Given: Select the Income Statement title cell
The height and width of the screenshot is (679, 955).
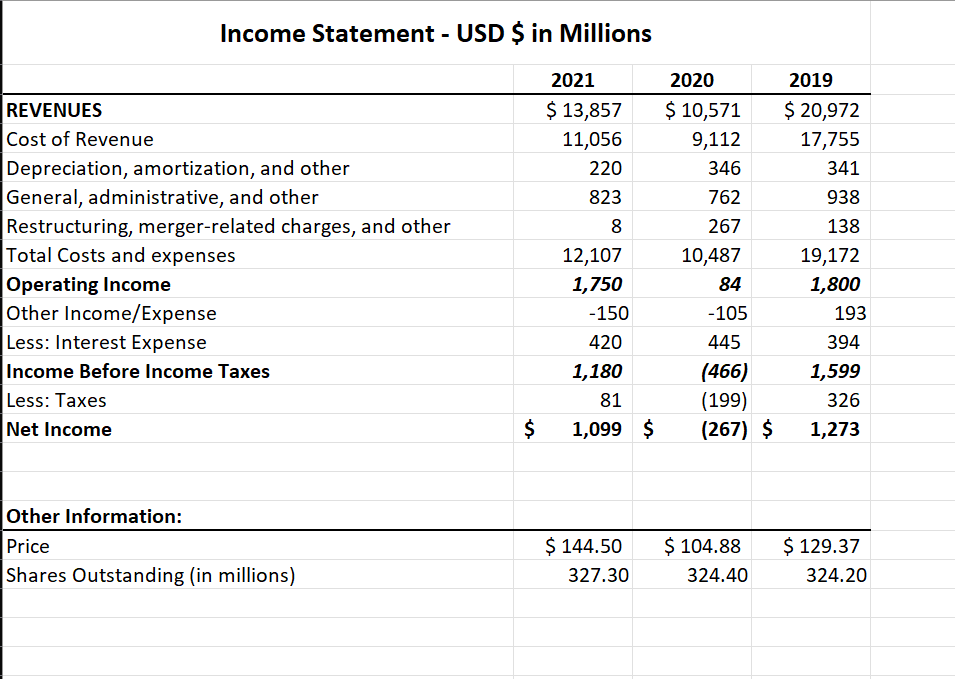Looking at the screenshot, I should point(435,33).
